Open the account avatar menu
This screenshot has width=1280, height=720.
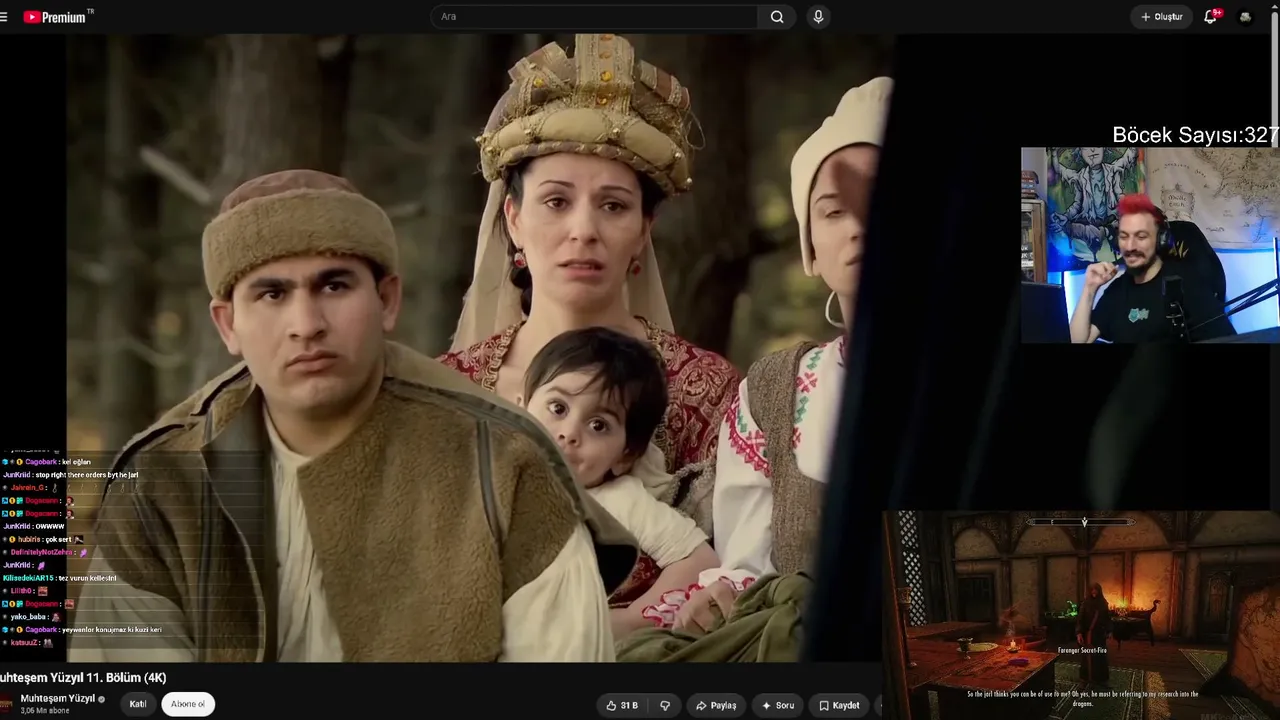(x=1245, y=17)
